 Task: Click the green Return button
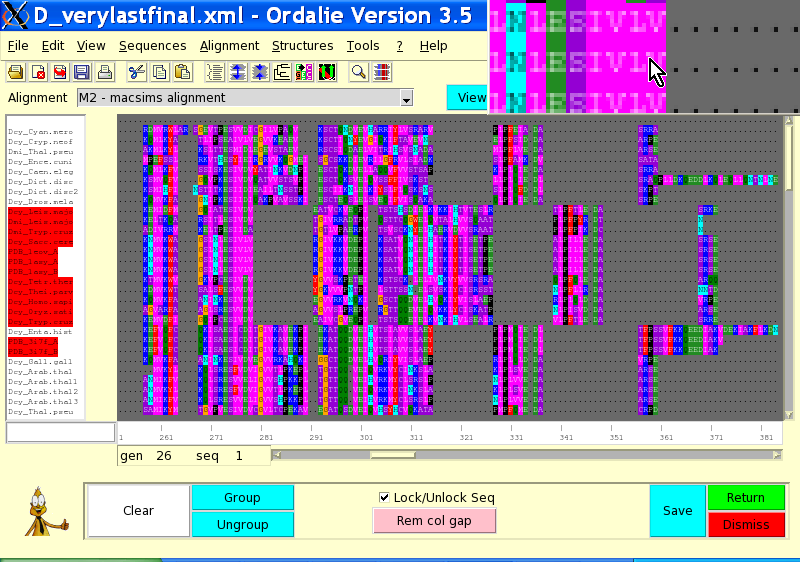click(x=745, y=497)
